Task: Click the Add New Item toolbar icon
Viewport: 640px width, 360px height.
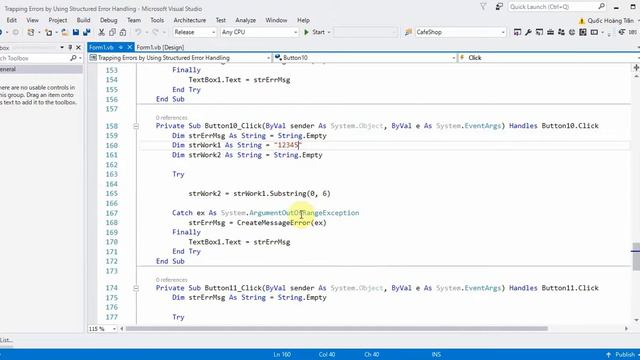Action: (49, 32)
